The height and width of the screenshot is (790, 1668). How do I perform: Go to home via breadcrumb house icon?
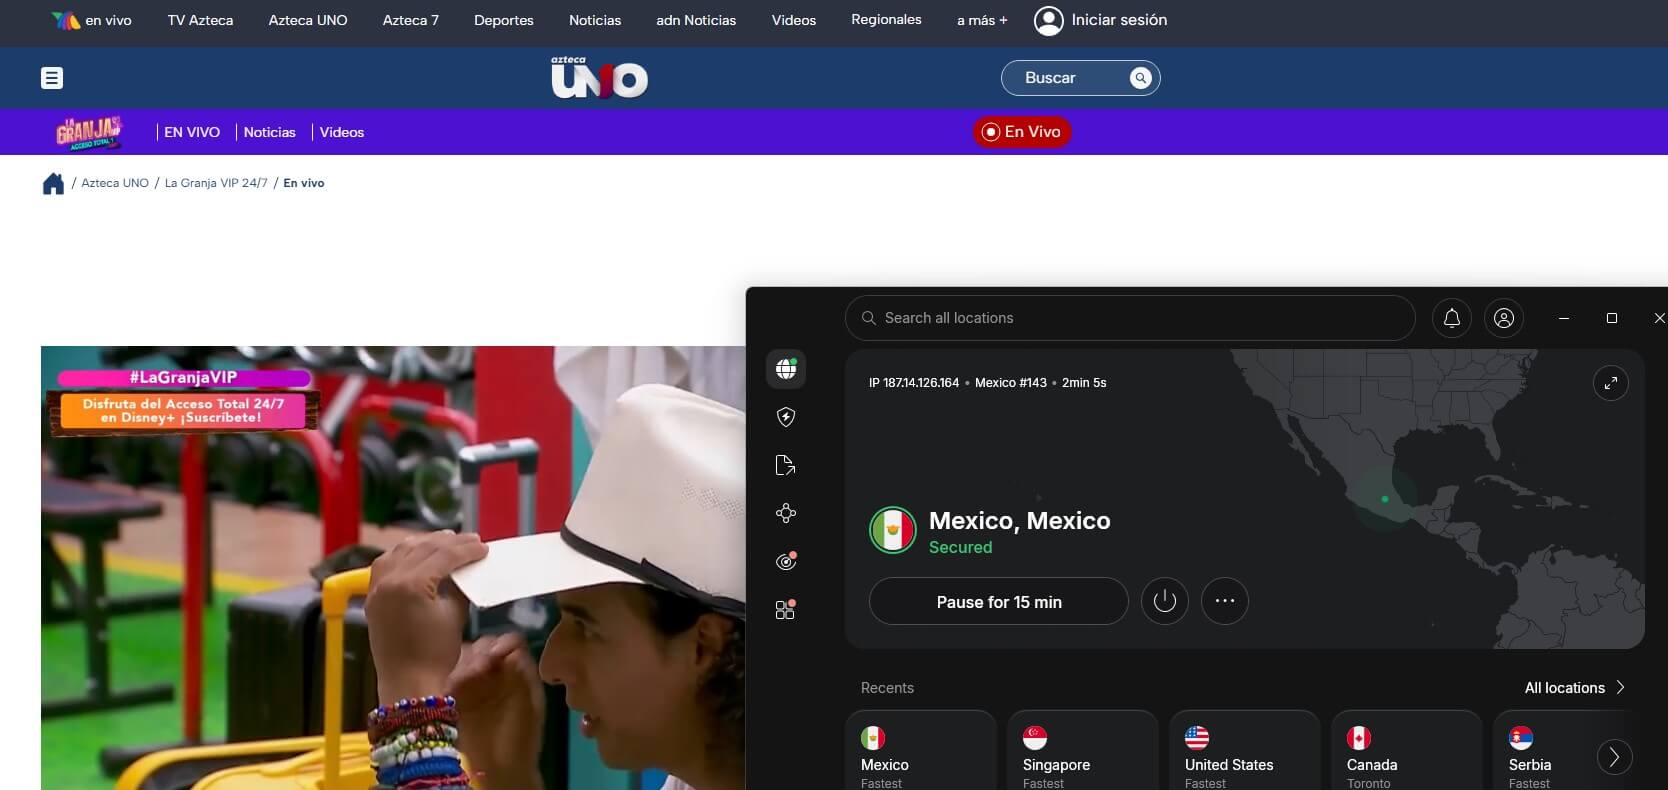pyautogui.click(x=53, y=184)
